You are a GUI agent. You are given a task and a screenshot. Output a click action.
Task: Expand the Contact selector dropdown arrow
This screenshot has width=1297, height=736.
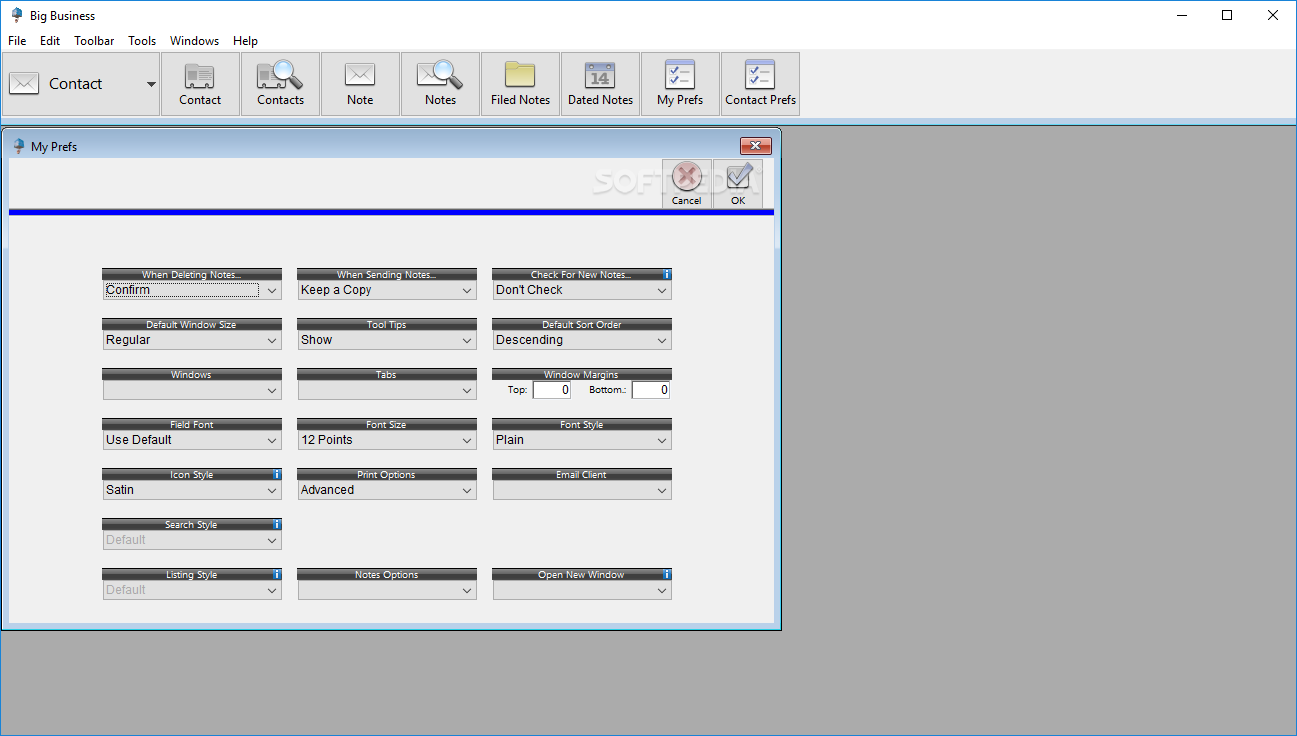coord(151,84)
